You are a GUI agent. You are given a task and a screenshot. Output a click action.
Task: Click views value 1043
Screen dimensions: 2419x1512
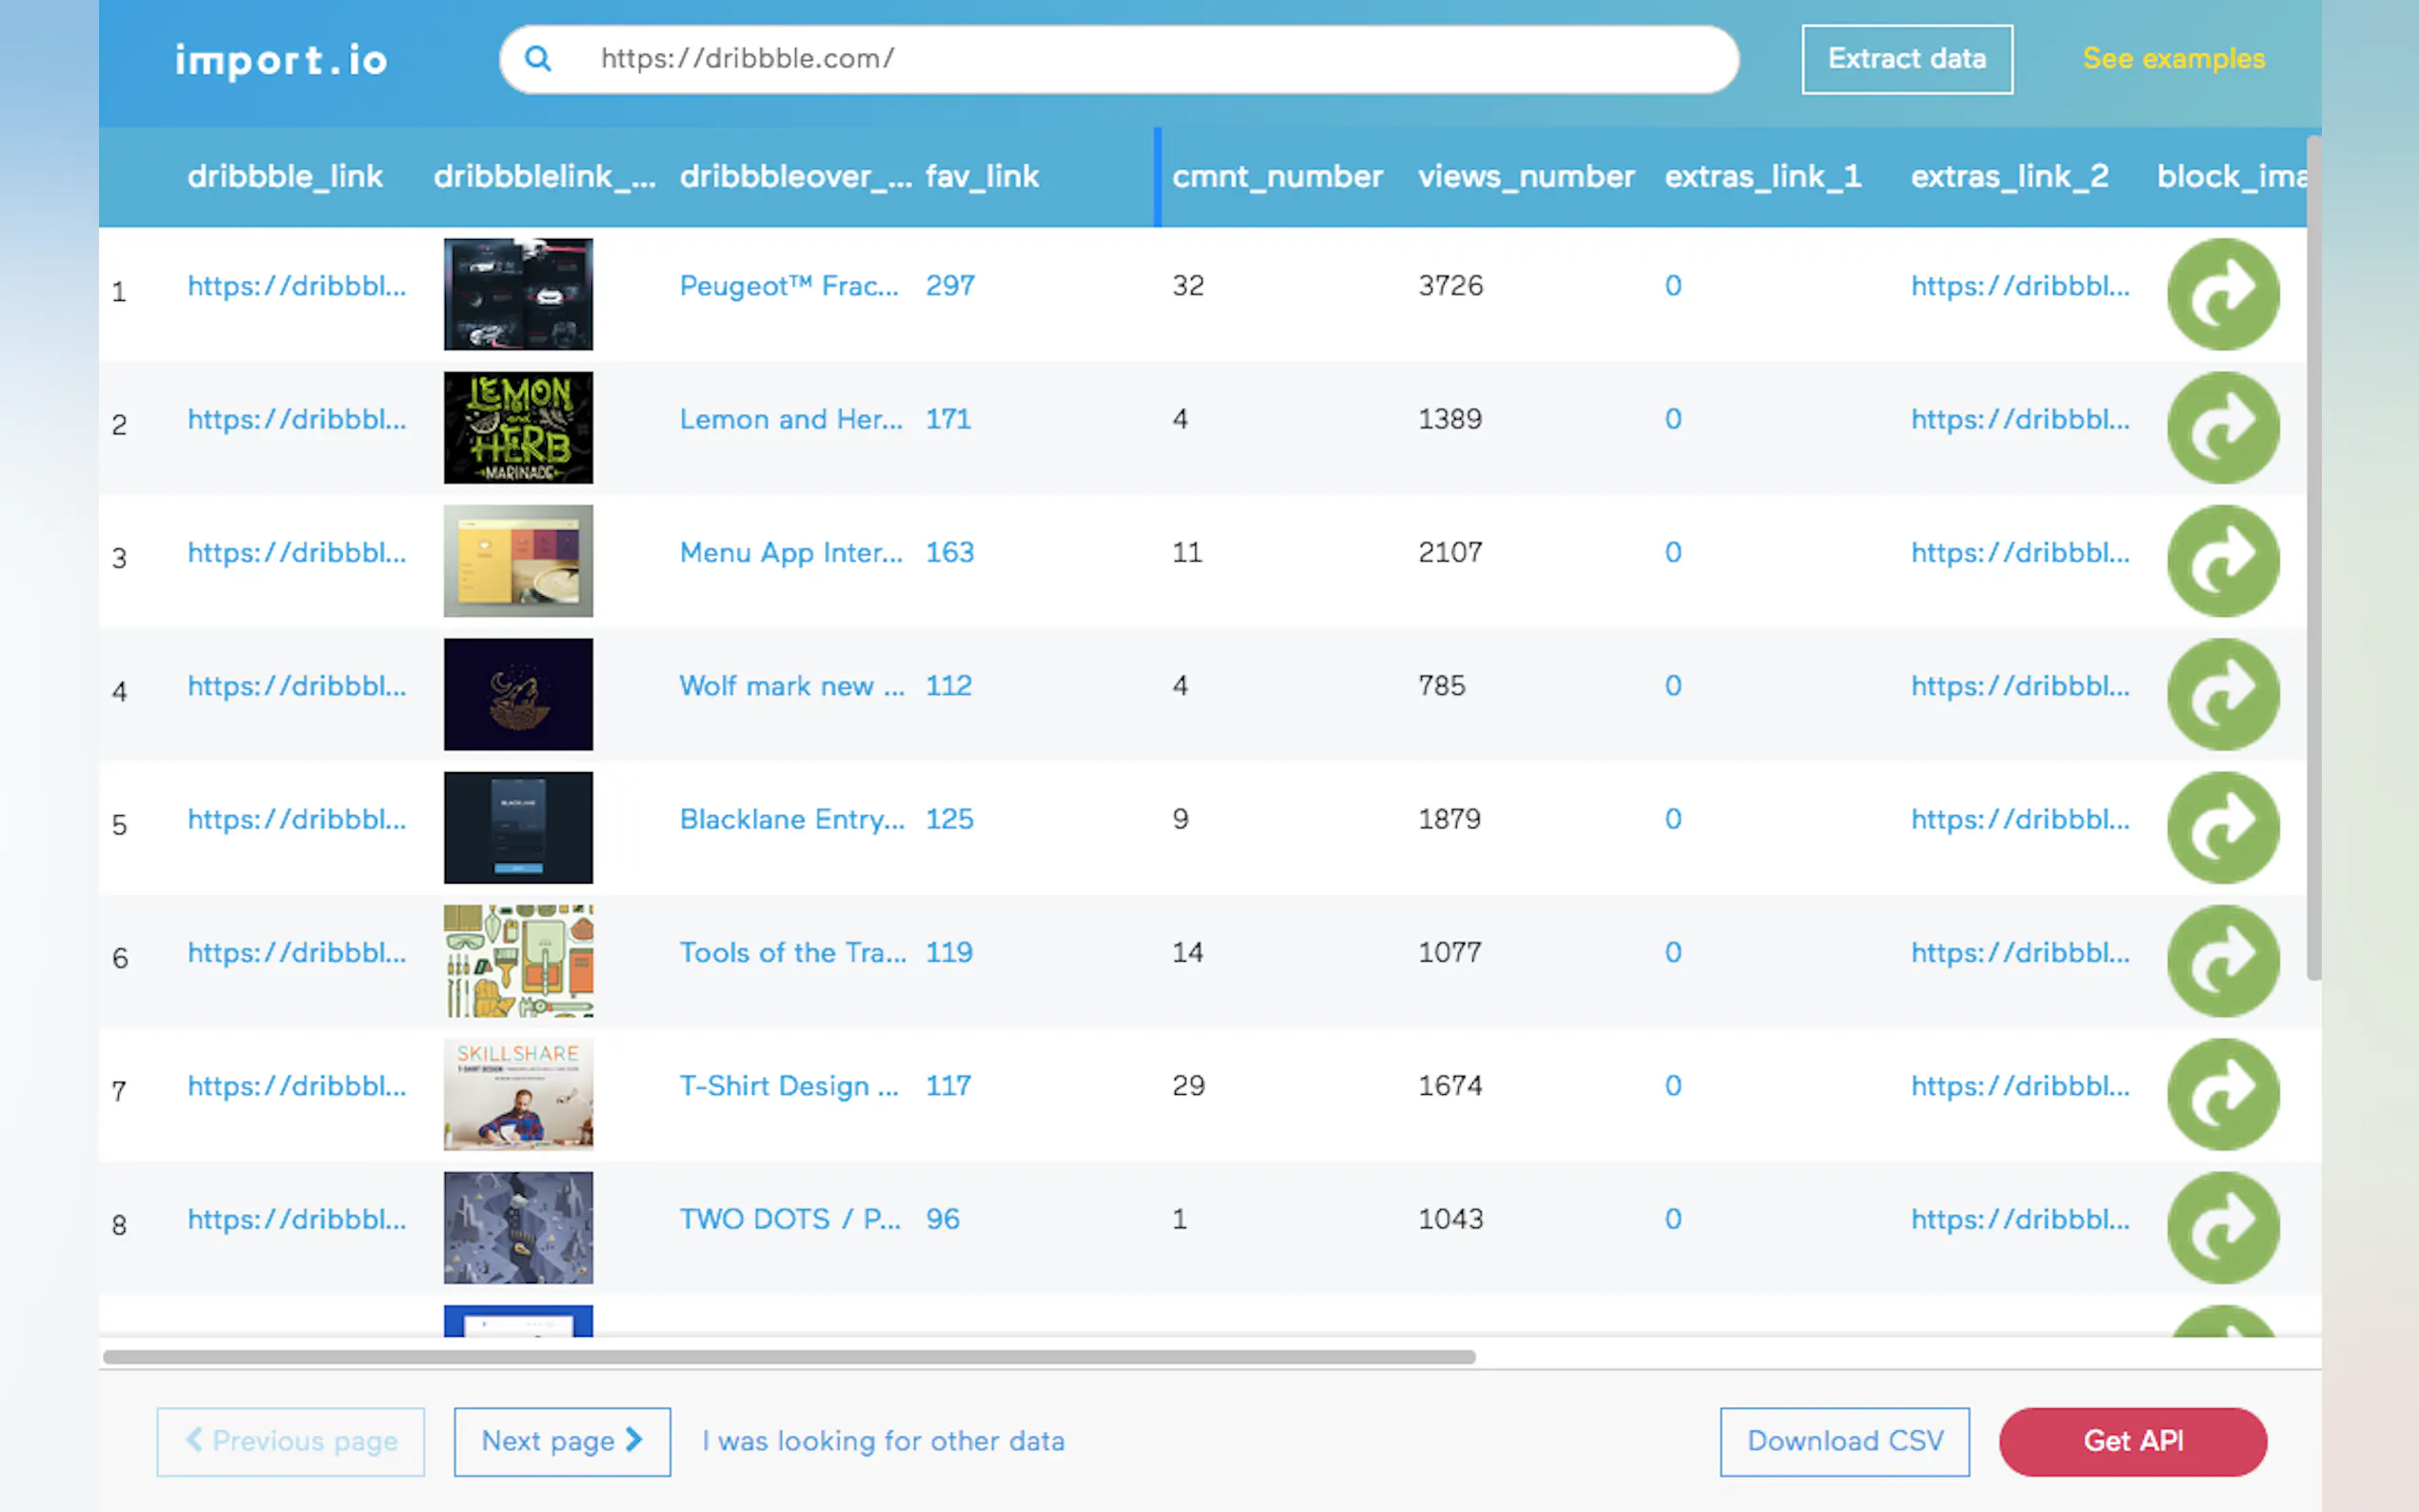pyautogui.click(x=1450, y=1219)
